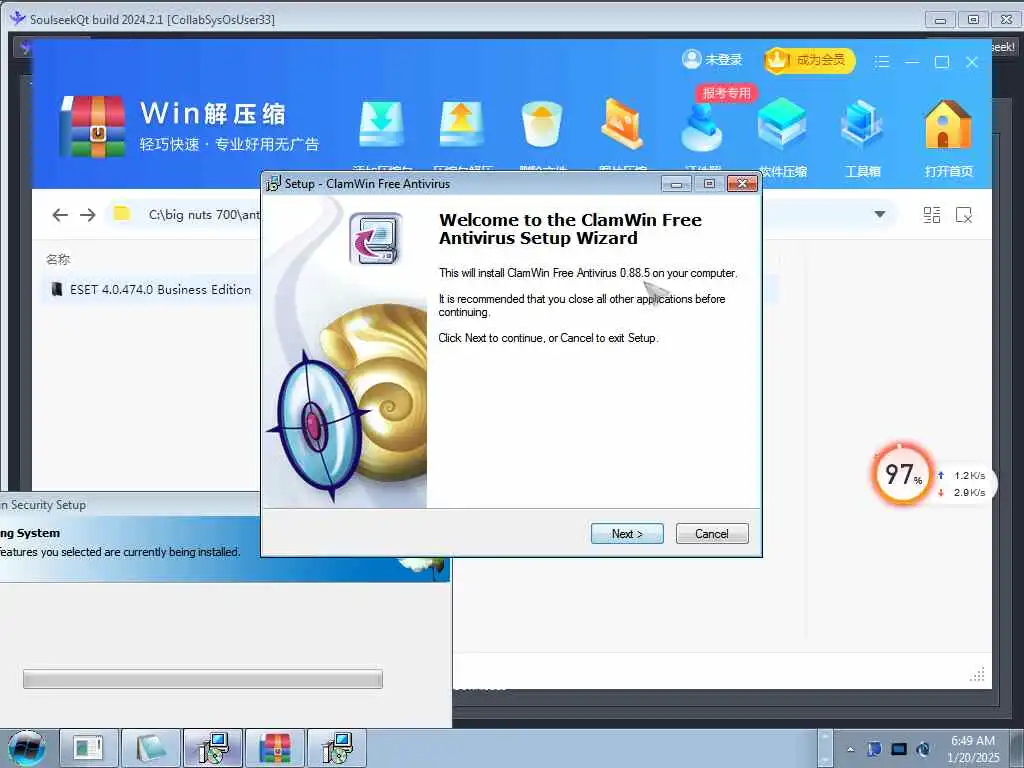Click the SoulseekQt bird title icon
This screenshot has width=1024, height=768.
[x=18, y=18]
